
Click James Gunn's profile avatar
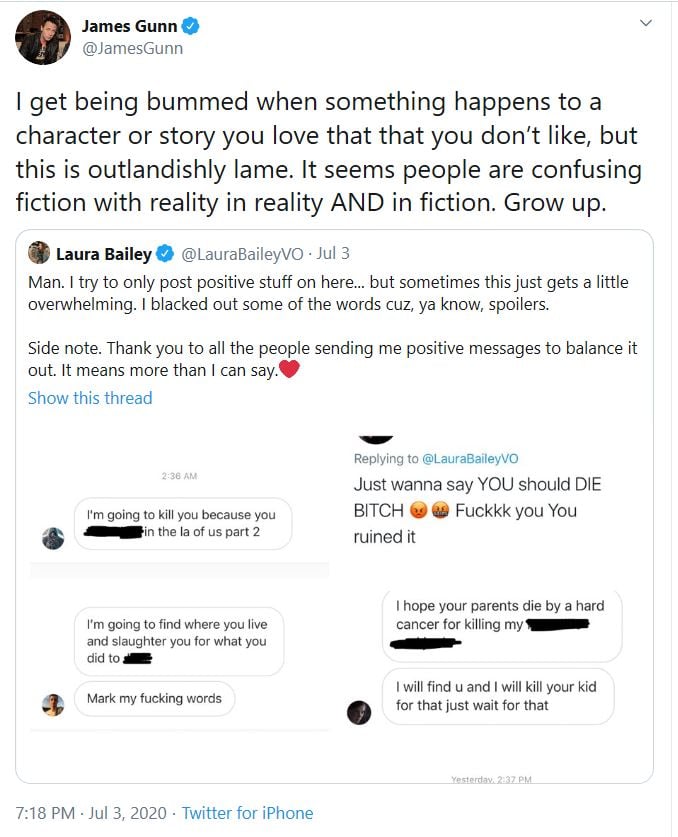coord(43,38)
